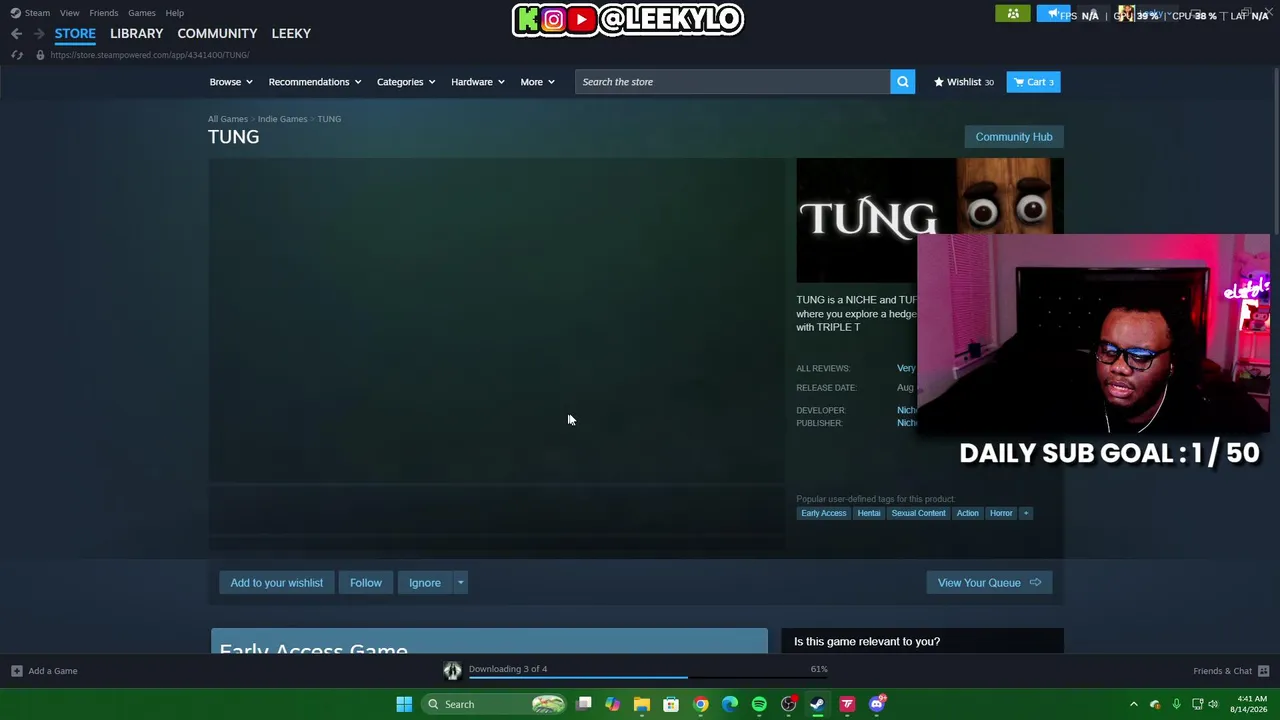Open File Explorer from the taskbar
Screen dimensions: 1280x720
(642, 704)
